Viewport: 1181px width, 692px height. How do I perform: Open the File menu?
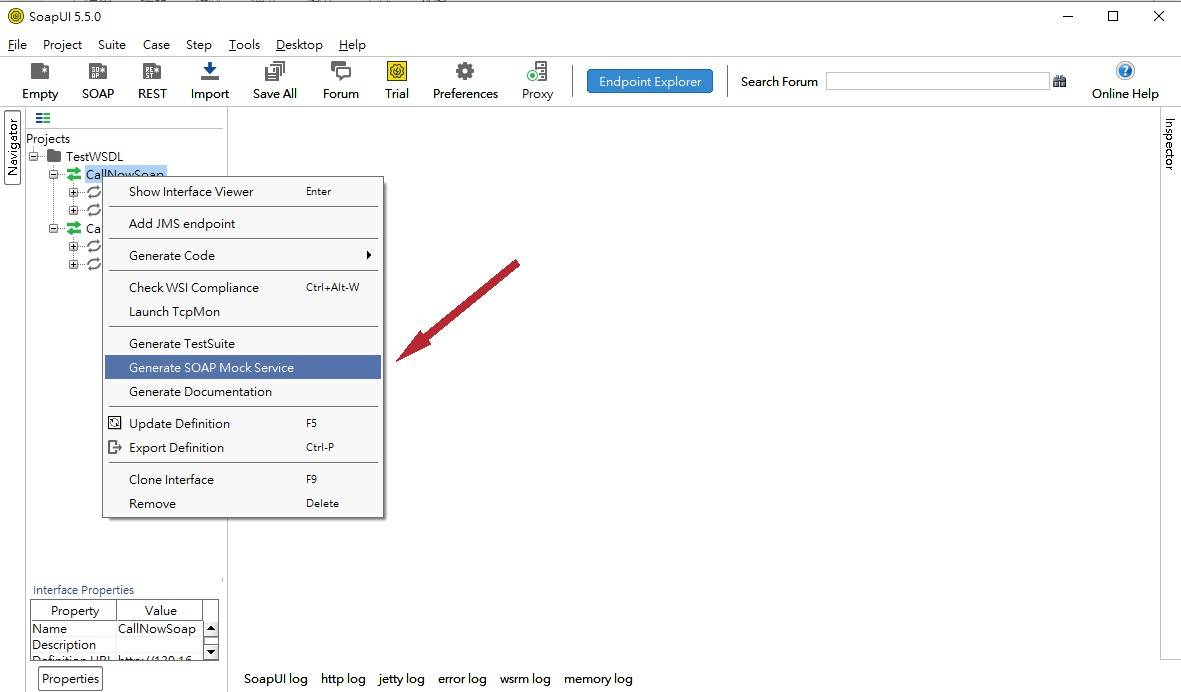click(17, 44)
